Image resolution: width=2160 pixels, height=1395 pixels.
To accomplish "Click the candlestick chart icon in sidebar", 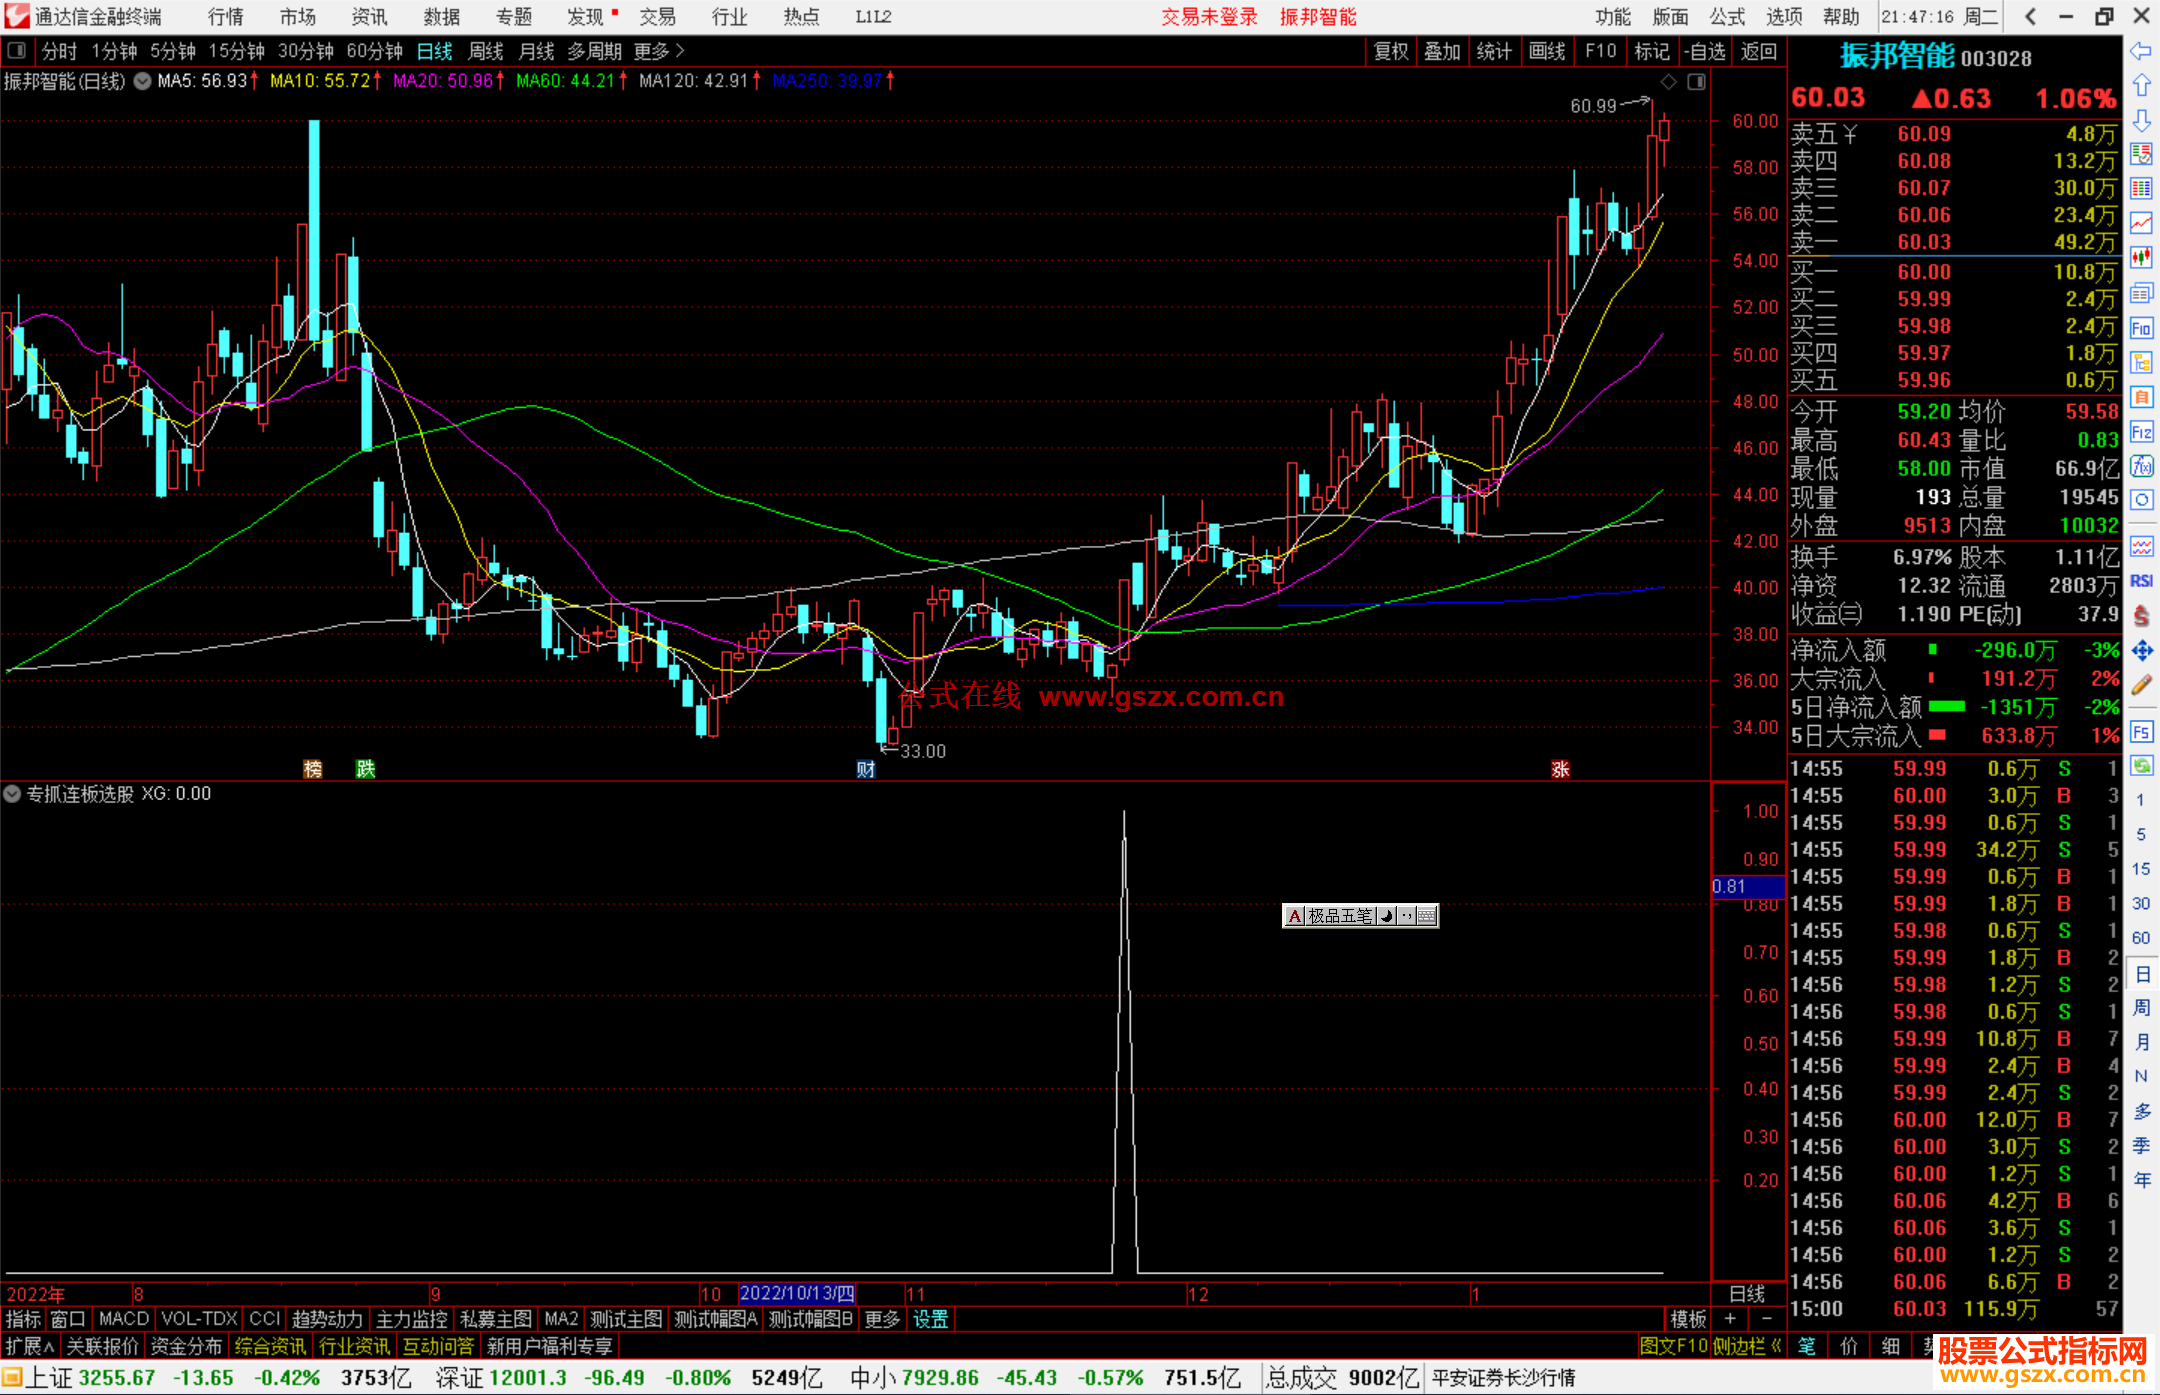I will pyautogui.click(x=2141, y=258).
